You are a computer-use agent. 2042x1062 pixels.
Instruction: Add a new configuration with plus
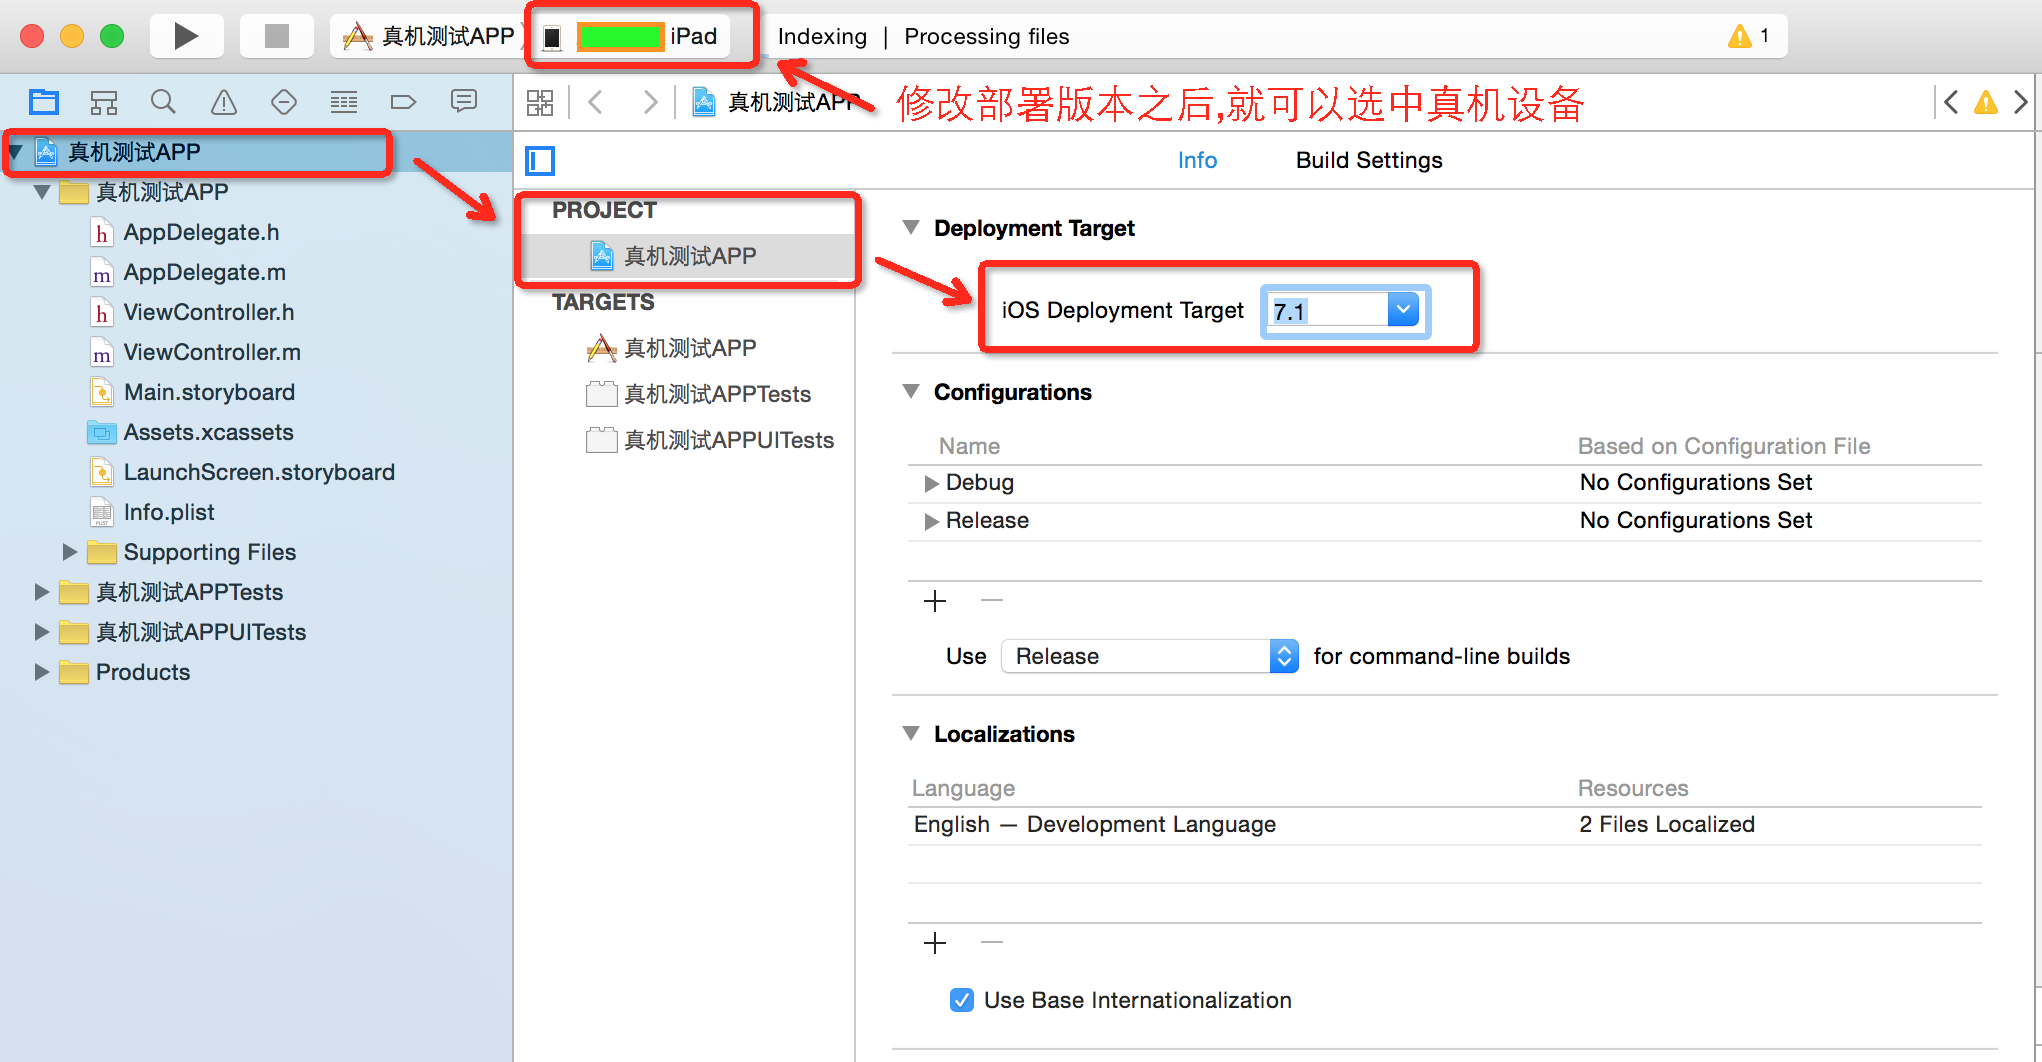[x=935, y=601]
